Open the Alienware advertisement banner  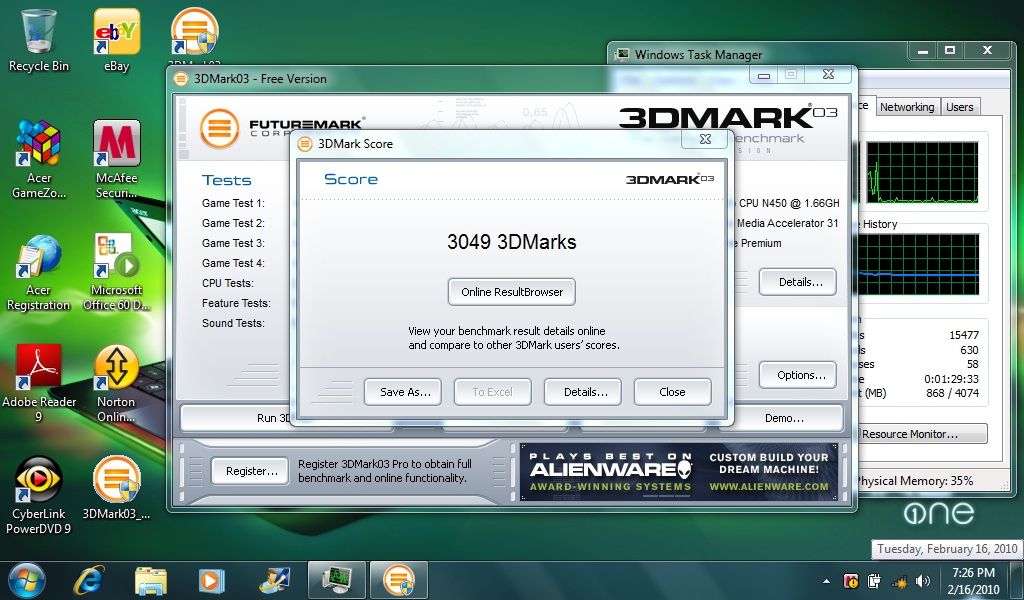pyautogui.click(x=679, y=472)
